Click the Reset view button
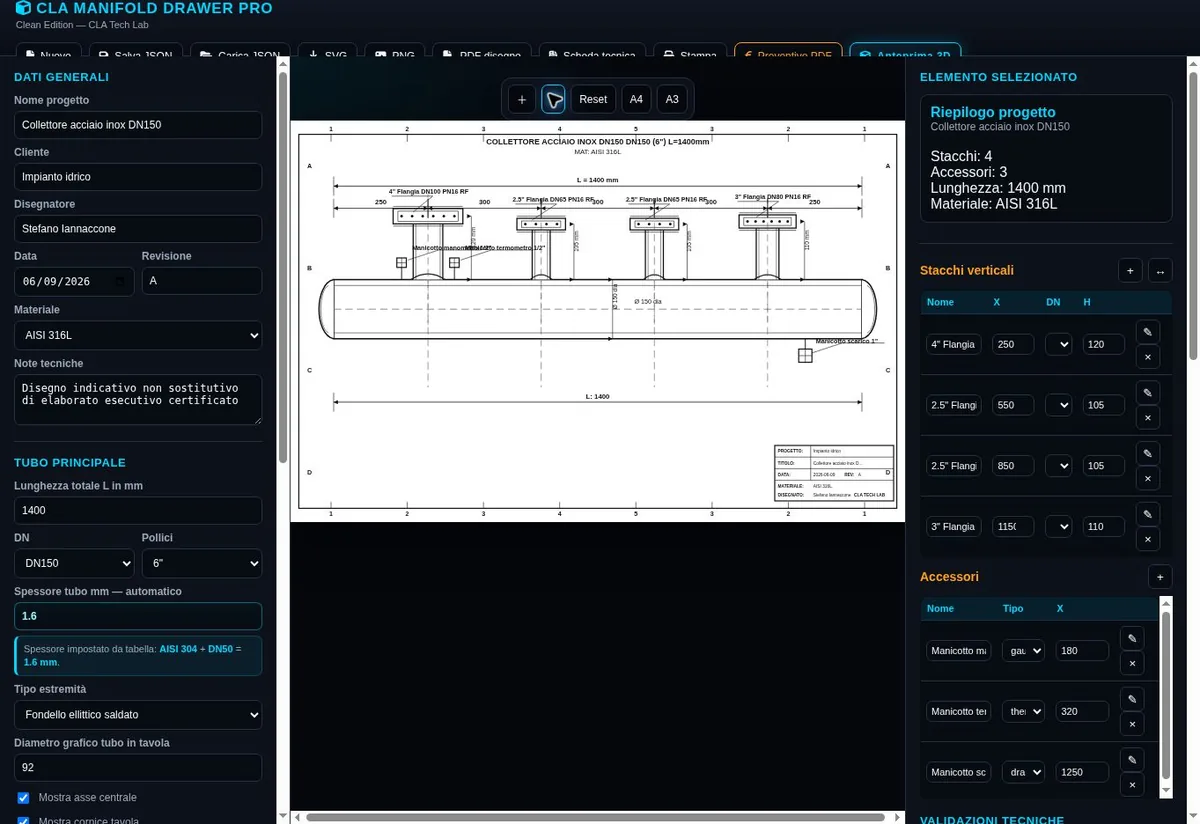The height and width of the screenshot is (824, 1200). click(593, 99)
